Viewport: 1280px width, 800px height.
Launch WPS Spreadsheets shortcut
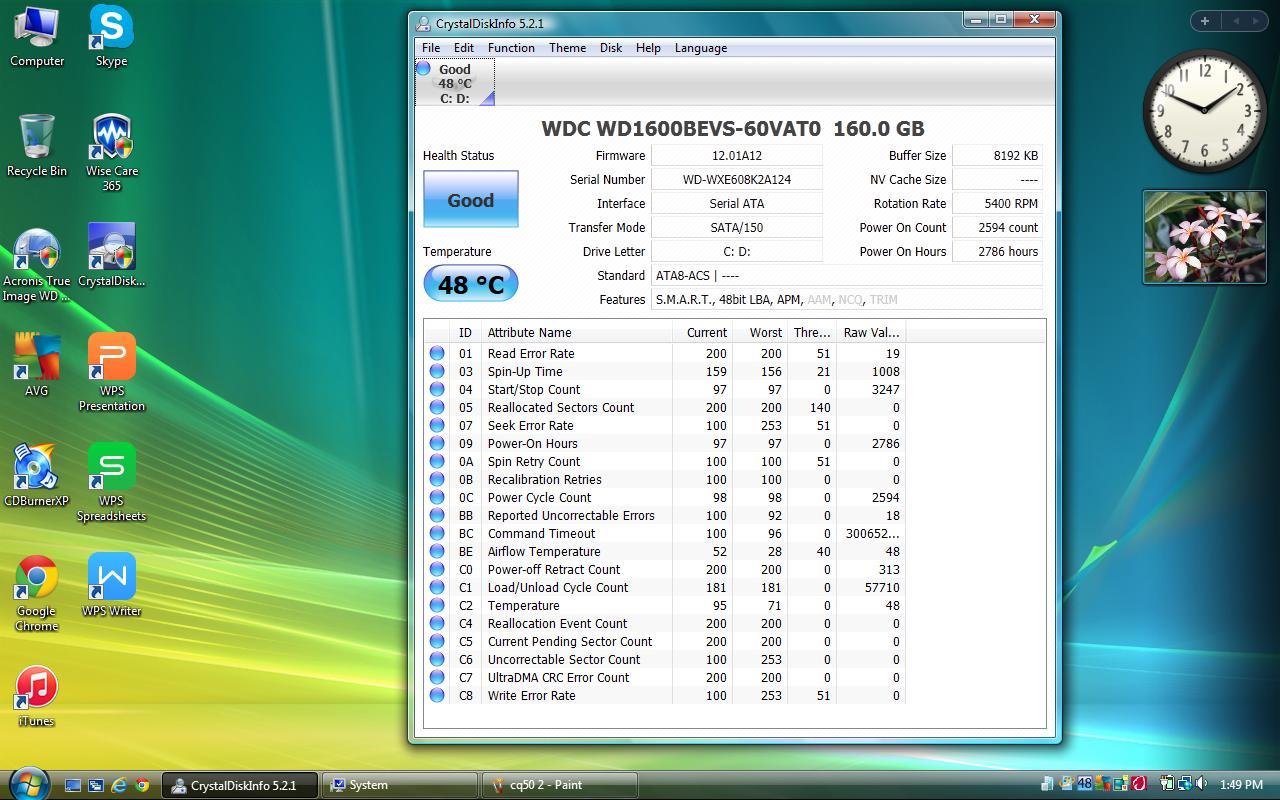click(x=111, y=482)
